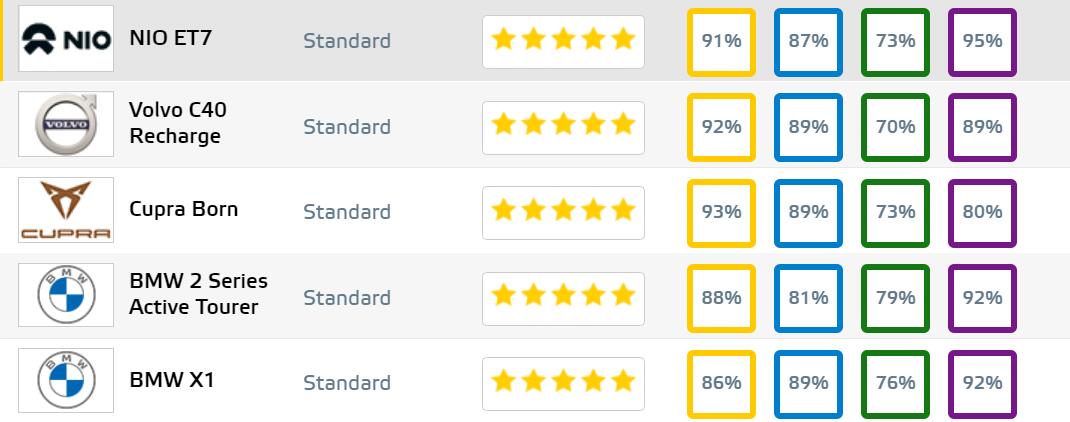
Task: Click NIO ET7 purple 95% score box
Action: [982, 41]
